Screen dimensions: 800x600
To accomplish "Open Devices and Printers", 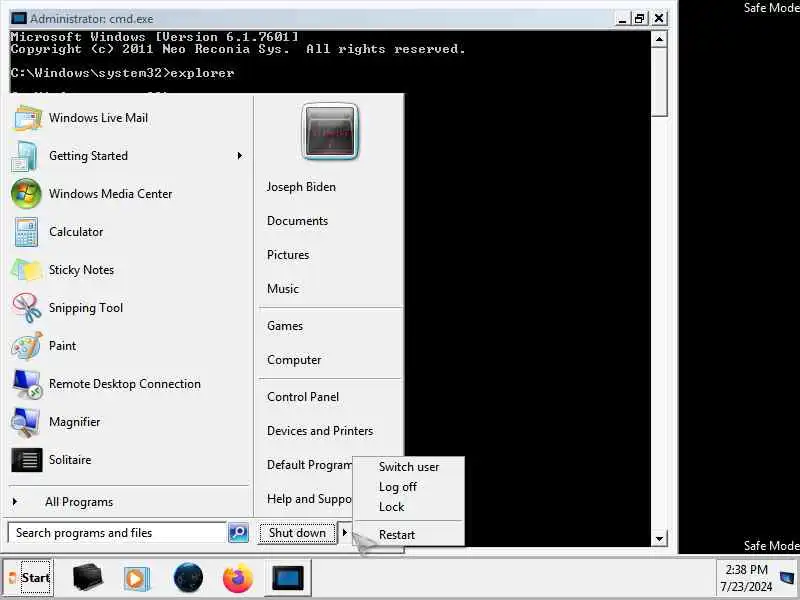I will tap(320, 431).
